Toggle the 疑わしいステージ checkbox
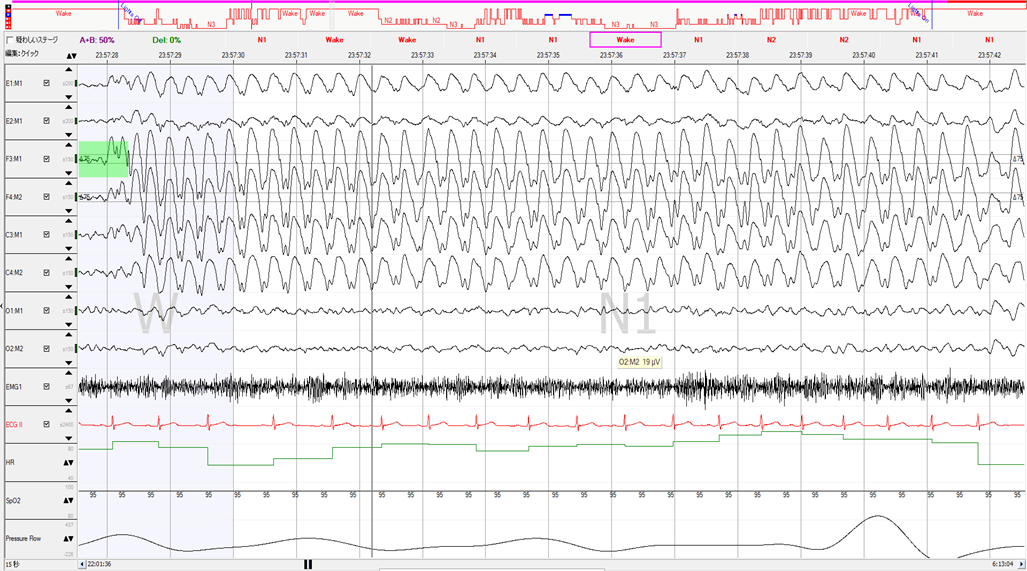Image resolution: width=1027 pixels, height=571 pixels. pyautogui.click(x=10, y=40)
